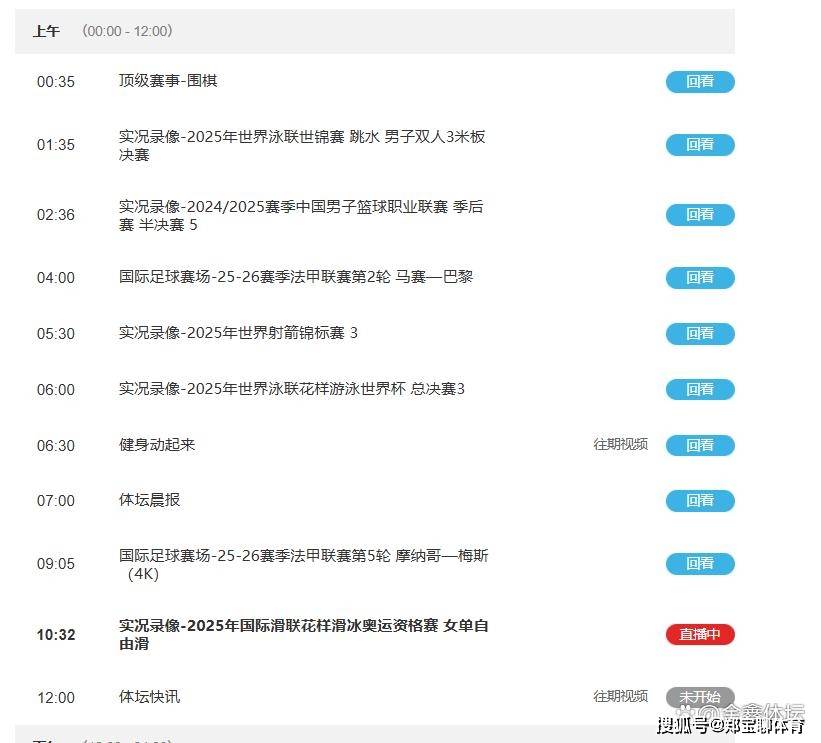Select 法甲联赛第2轮 马赛—巴黎 title
This screenshot has height=743, width=821.
coord(296,276)
